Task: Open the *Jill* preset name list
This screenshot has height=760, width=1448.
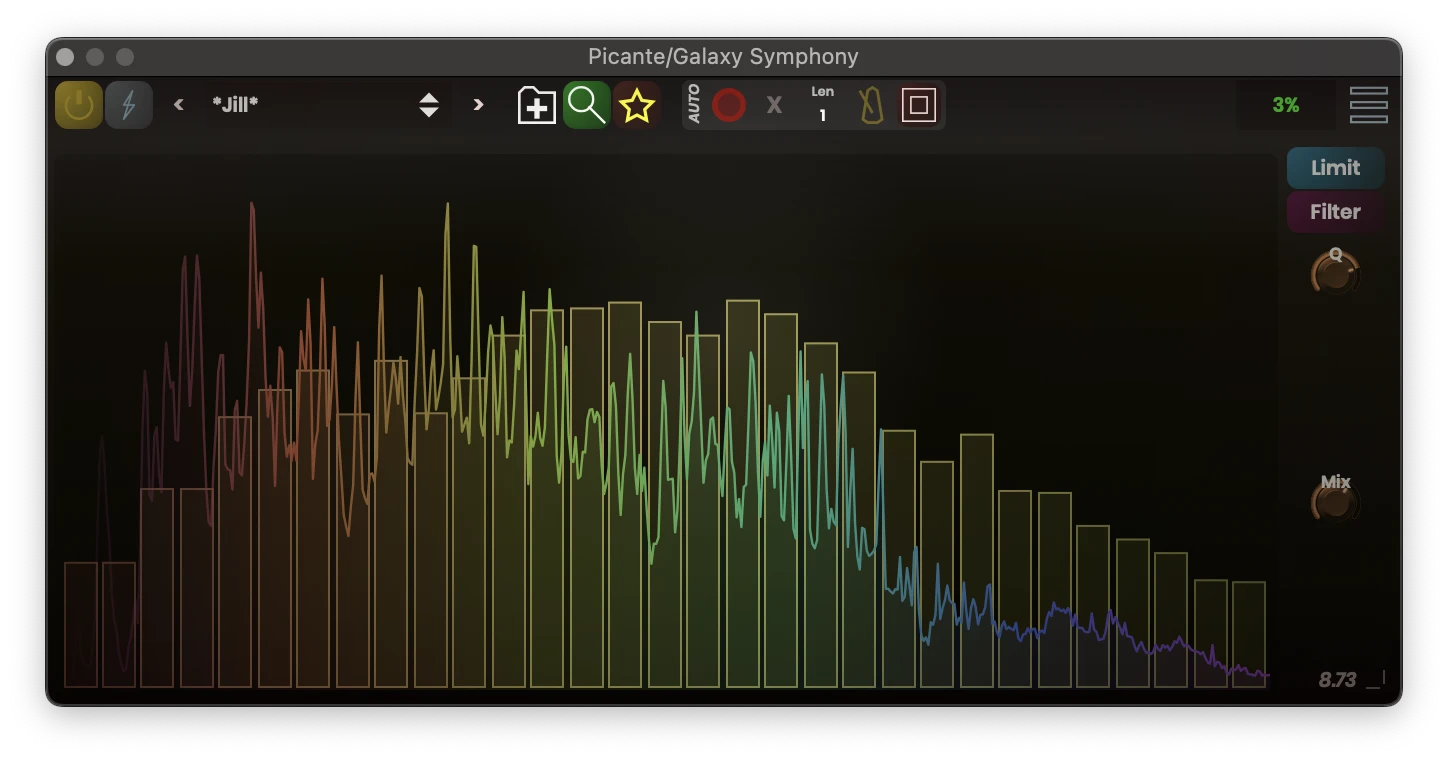Action: point(300,105)
